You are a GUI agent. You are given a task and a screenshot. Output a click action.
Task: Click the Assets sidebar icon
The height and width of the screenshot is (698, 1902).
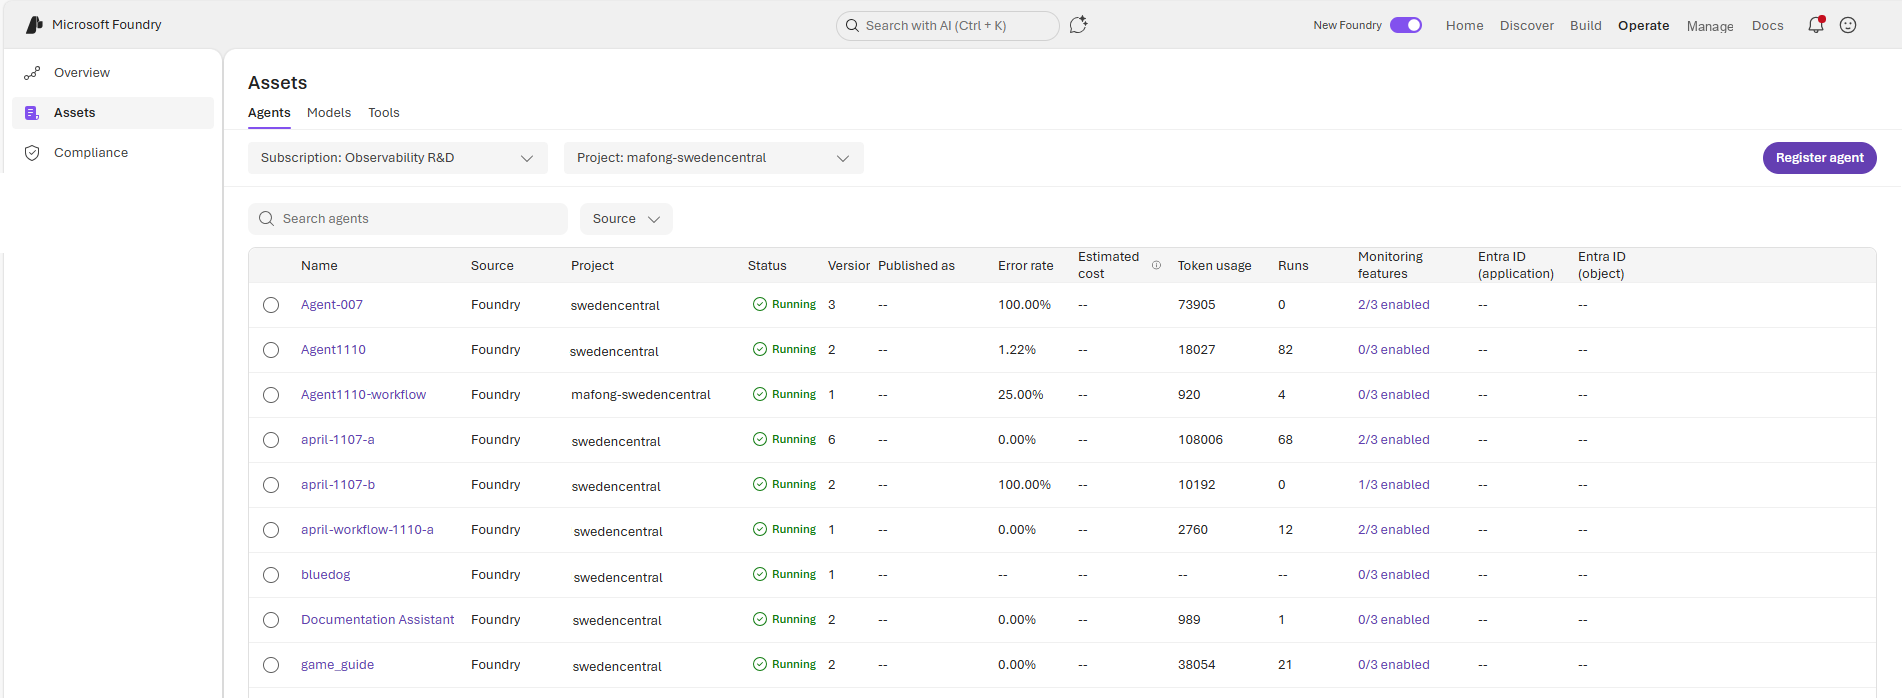click(32, 113)
